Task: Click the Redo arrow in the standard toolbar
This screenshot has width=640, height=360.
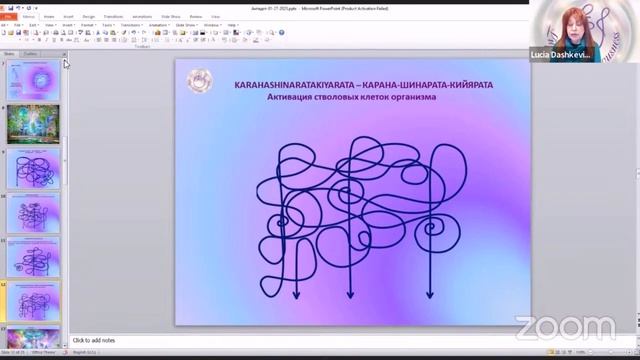Action: (x=144, y=33)
